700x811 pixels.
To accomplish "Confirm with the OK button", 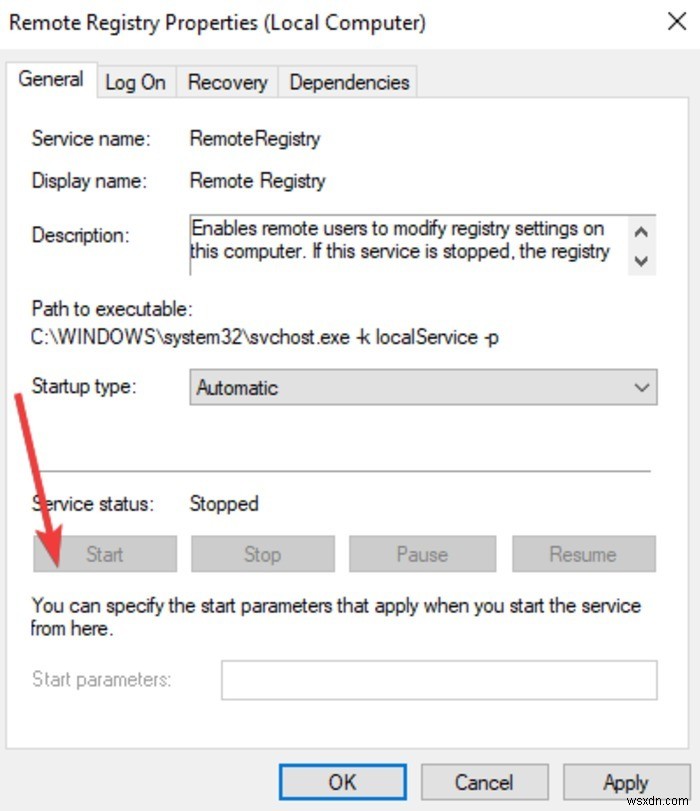I will tap(342, 783).
